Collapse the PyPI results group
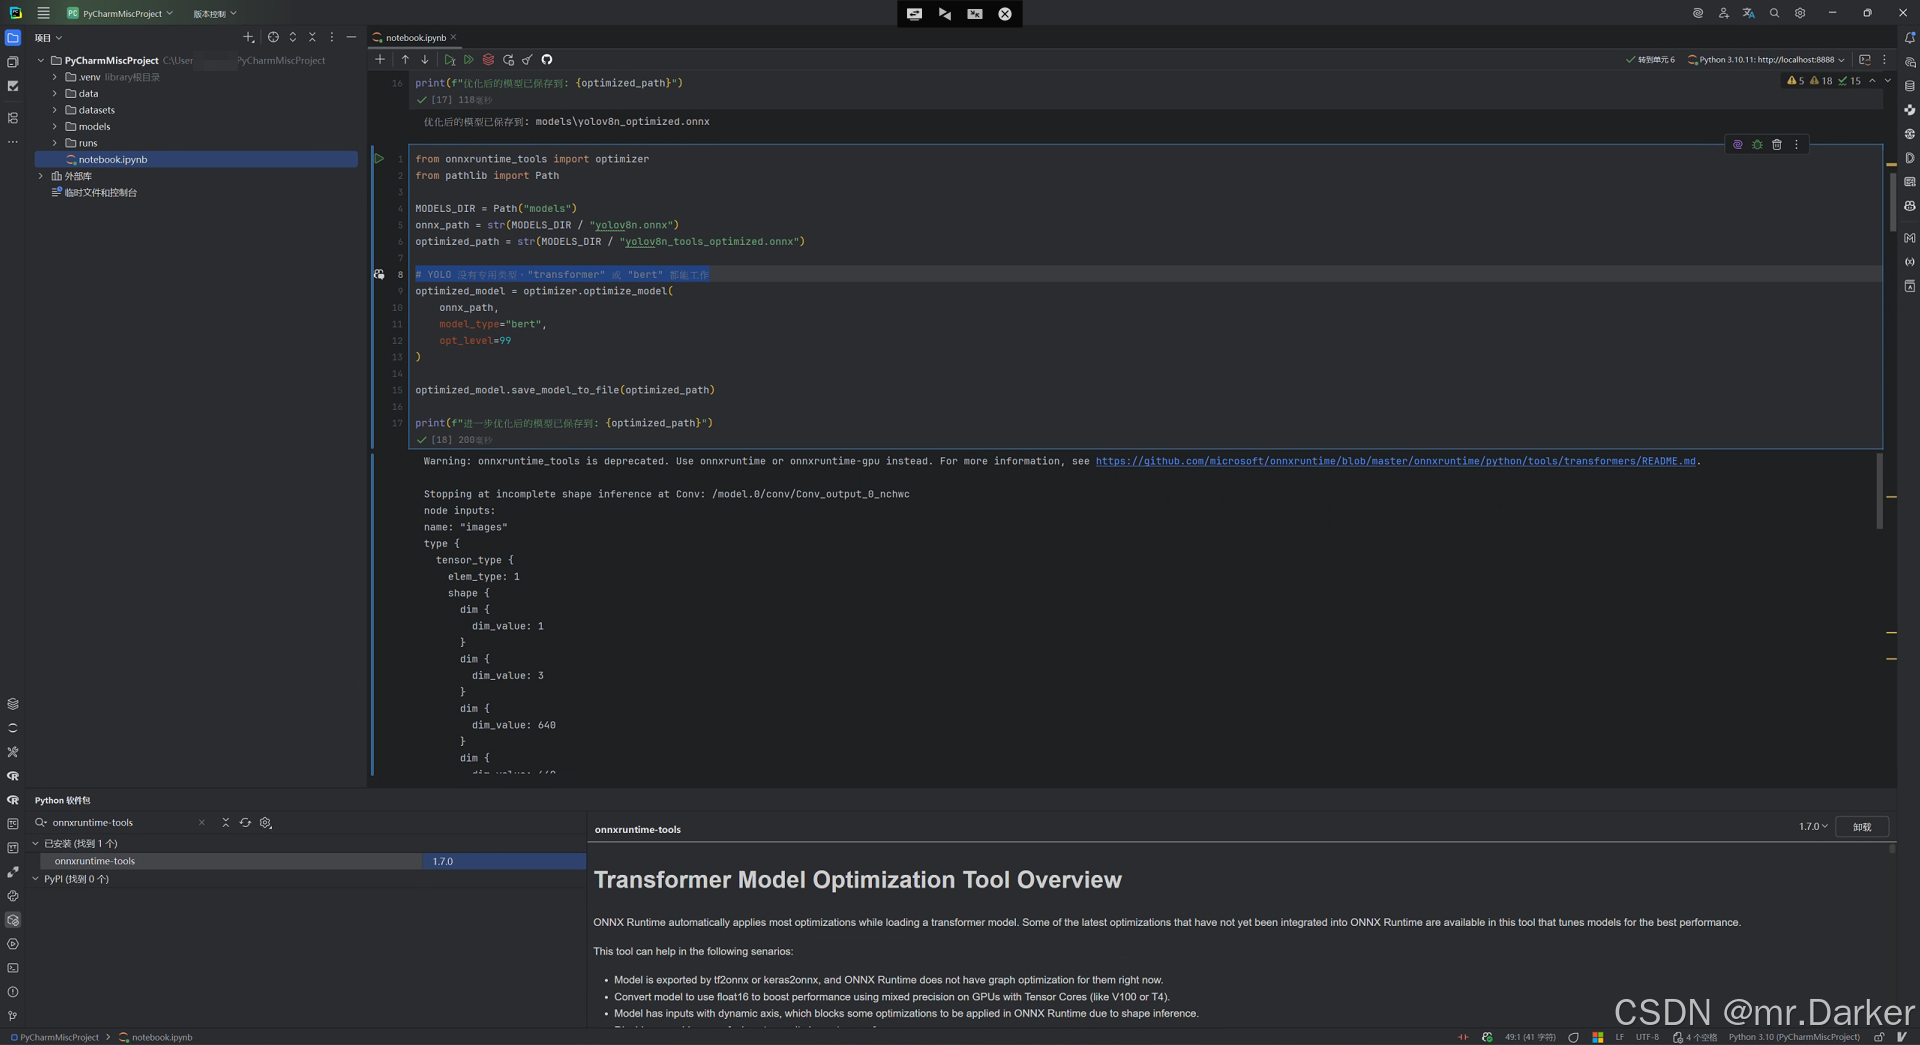The image size is (1920, 1045). 35,879
